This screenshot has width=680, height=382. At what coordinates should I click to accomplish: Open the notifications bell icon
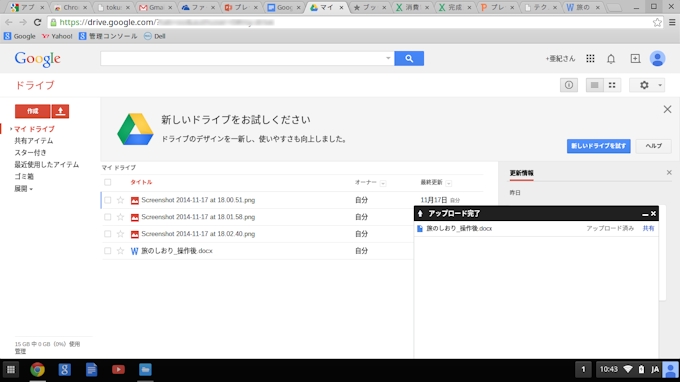[611, 59]
